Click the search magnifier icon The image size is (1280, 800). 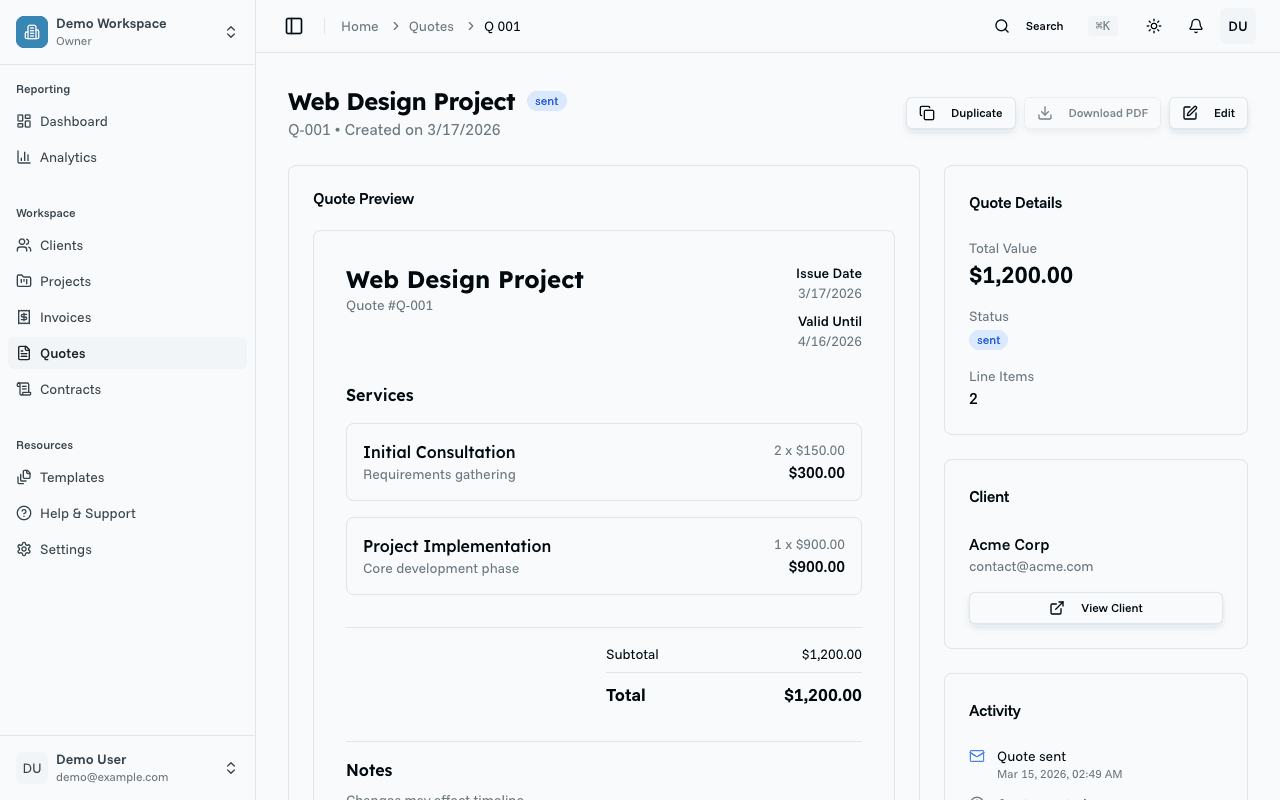[1002, 26]
